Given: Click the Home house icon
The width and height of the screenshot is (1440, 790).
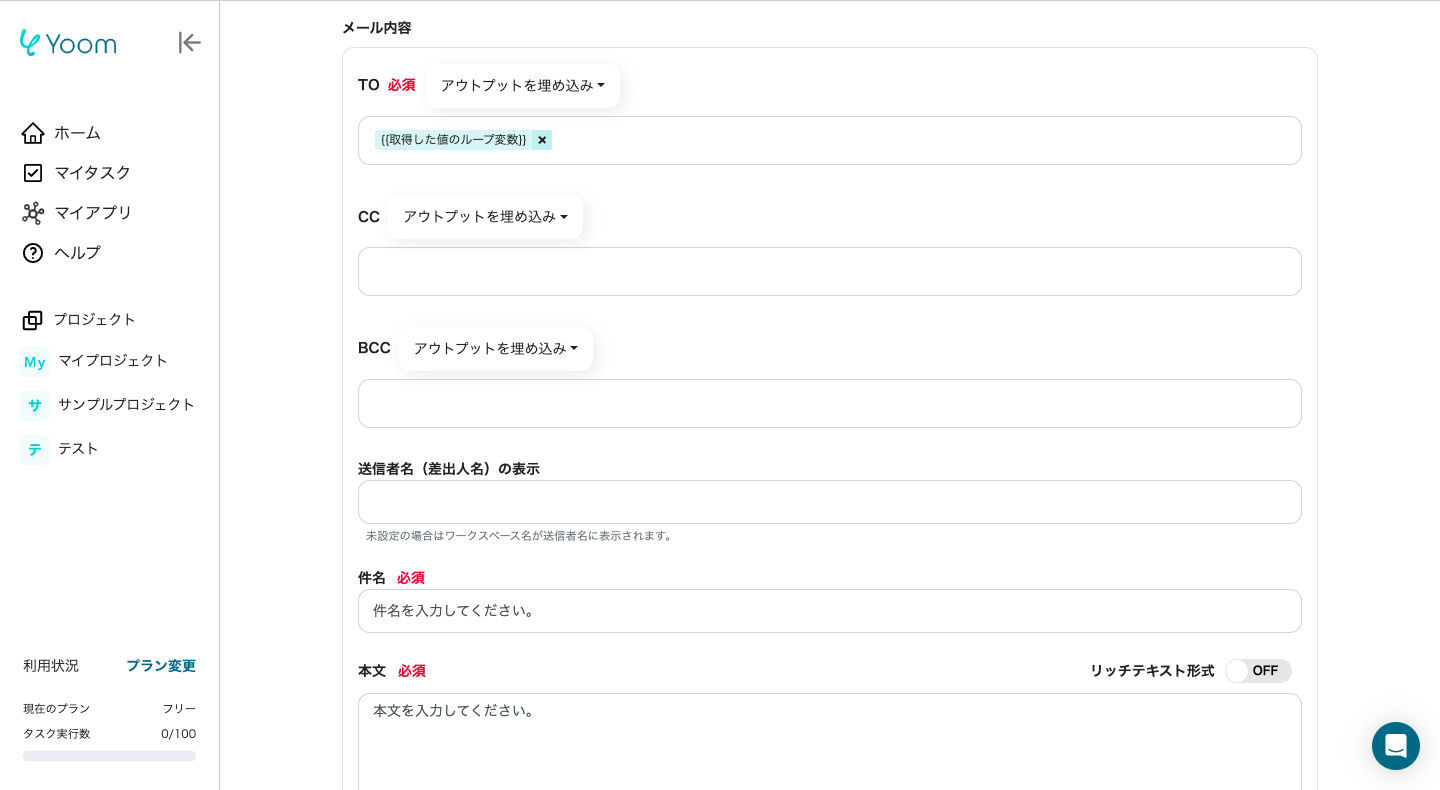Looking at the screenshot, I should [33, 133].
